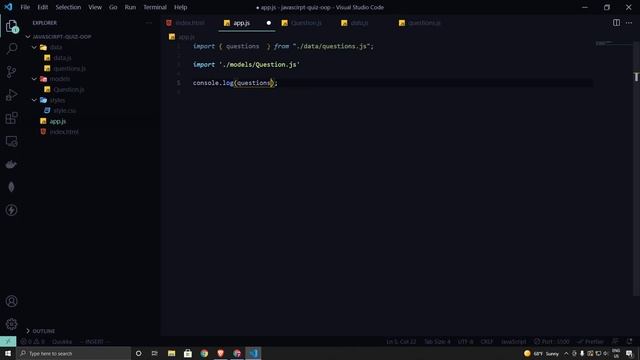Click the './models/Question.js' import line

point(246,64)
